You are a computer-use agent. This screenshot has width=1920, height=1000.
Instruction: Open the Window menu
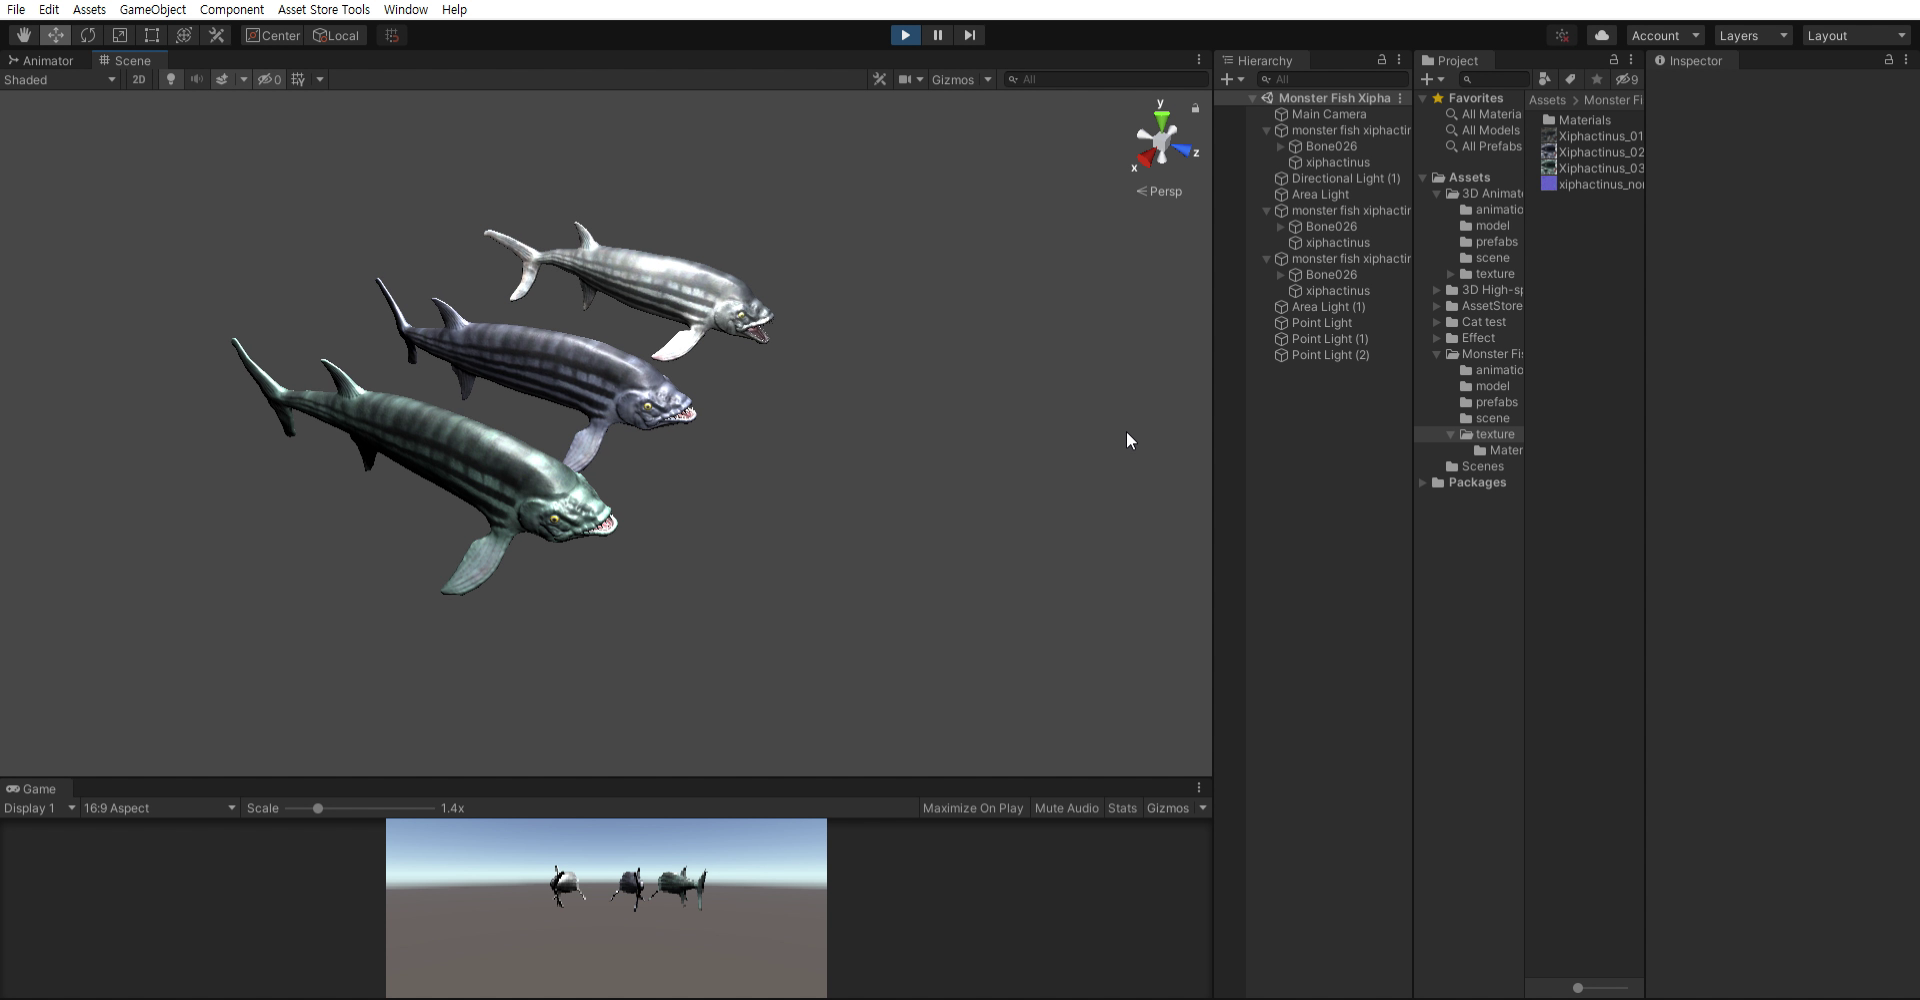click(405, 9)
